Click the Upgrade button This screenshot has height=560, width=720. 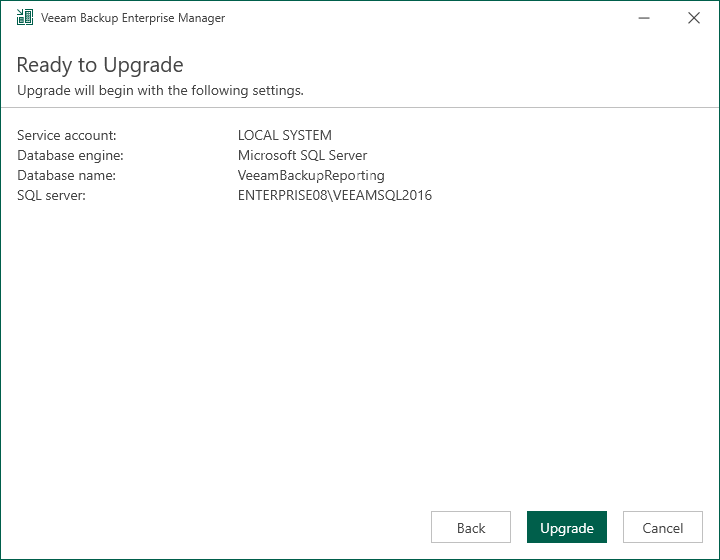click(x=567, y=527)
